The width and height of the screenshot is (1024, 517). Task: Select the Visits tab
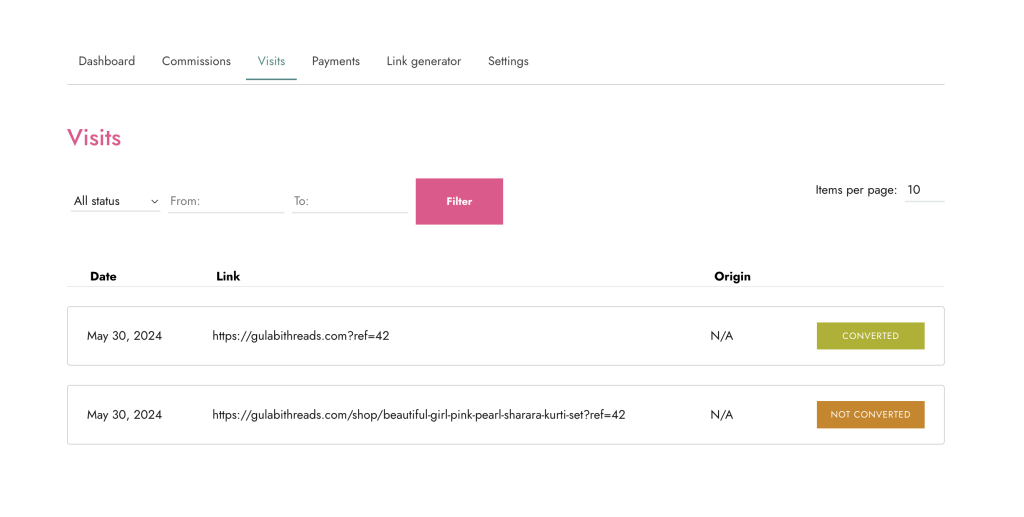[x=271, y=61]
